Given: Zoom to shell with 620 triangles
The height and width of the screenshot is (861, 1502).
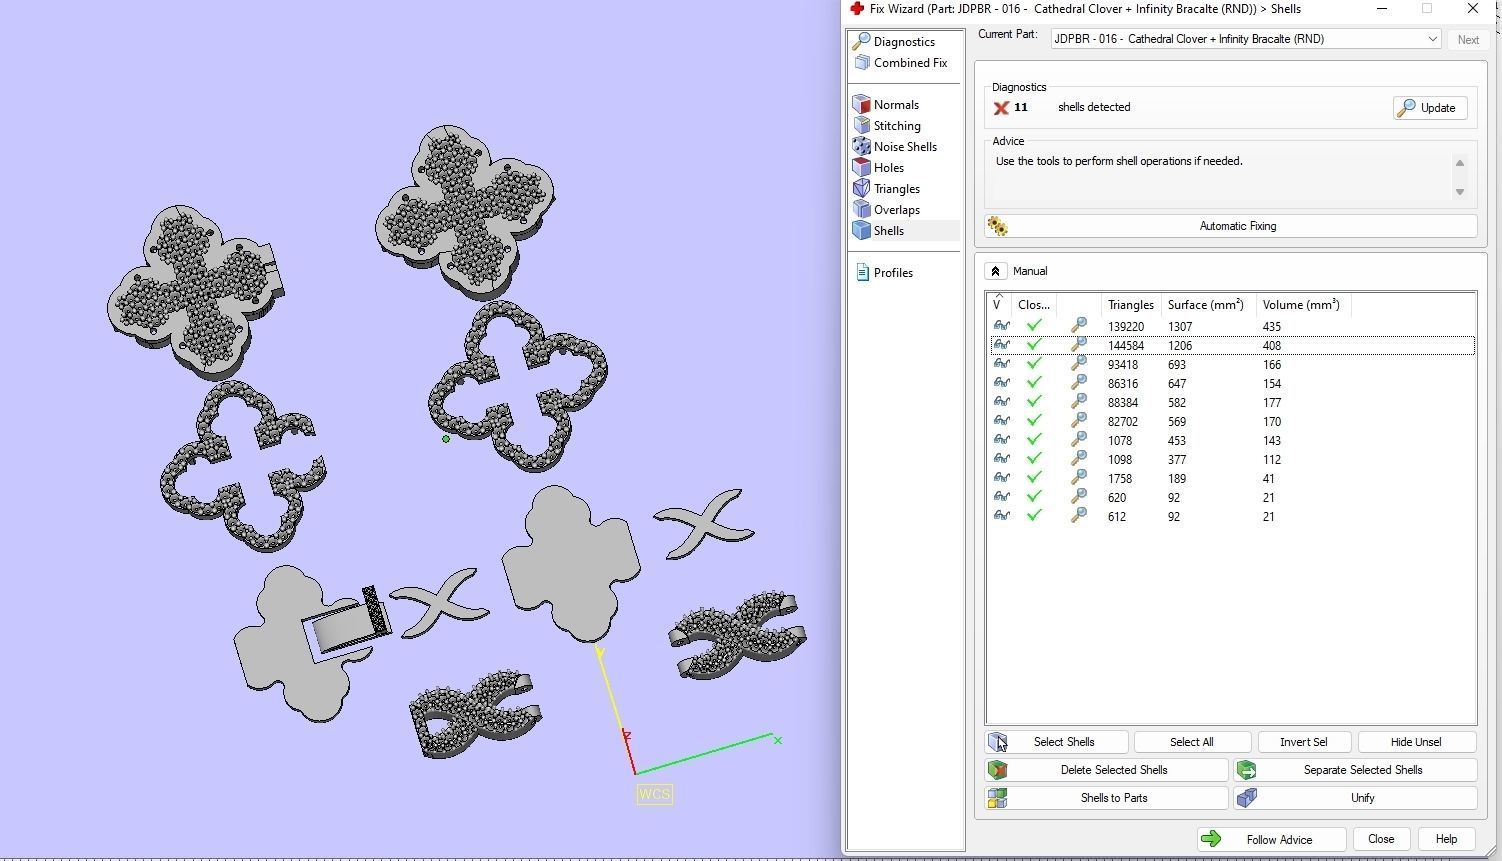Looking at the screenshot, I should (1079, 497).
